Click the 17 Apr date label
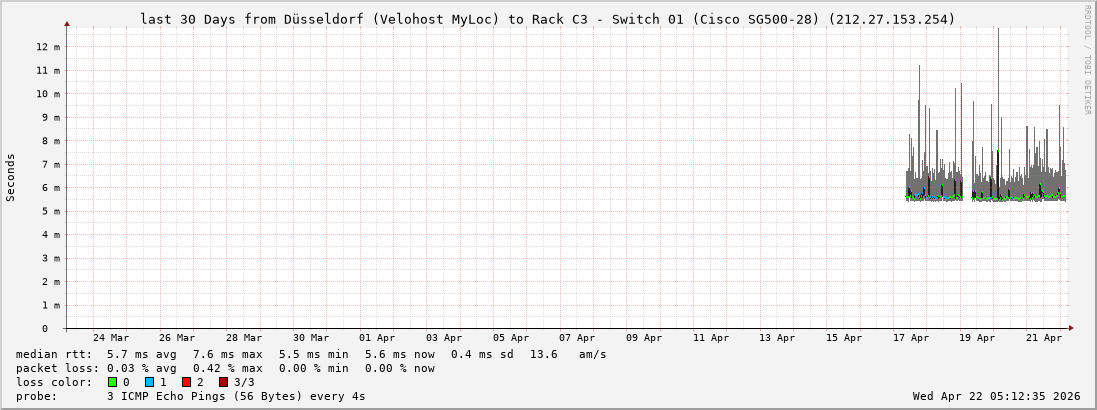This screenshot has width=1097, height=410. (x=911, y=338)
